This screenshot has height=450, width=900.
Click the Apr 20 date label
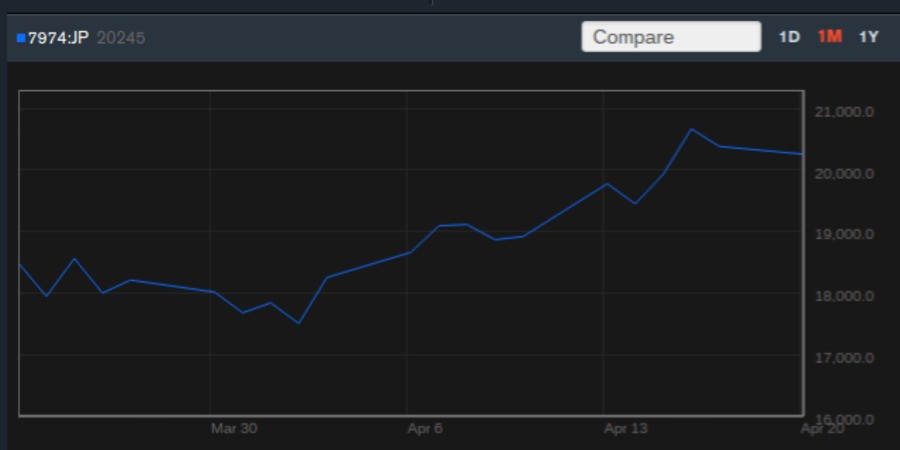(823, 429)
